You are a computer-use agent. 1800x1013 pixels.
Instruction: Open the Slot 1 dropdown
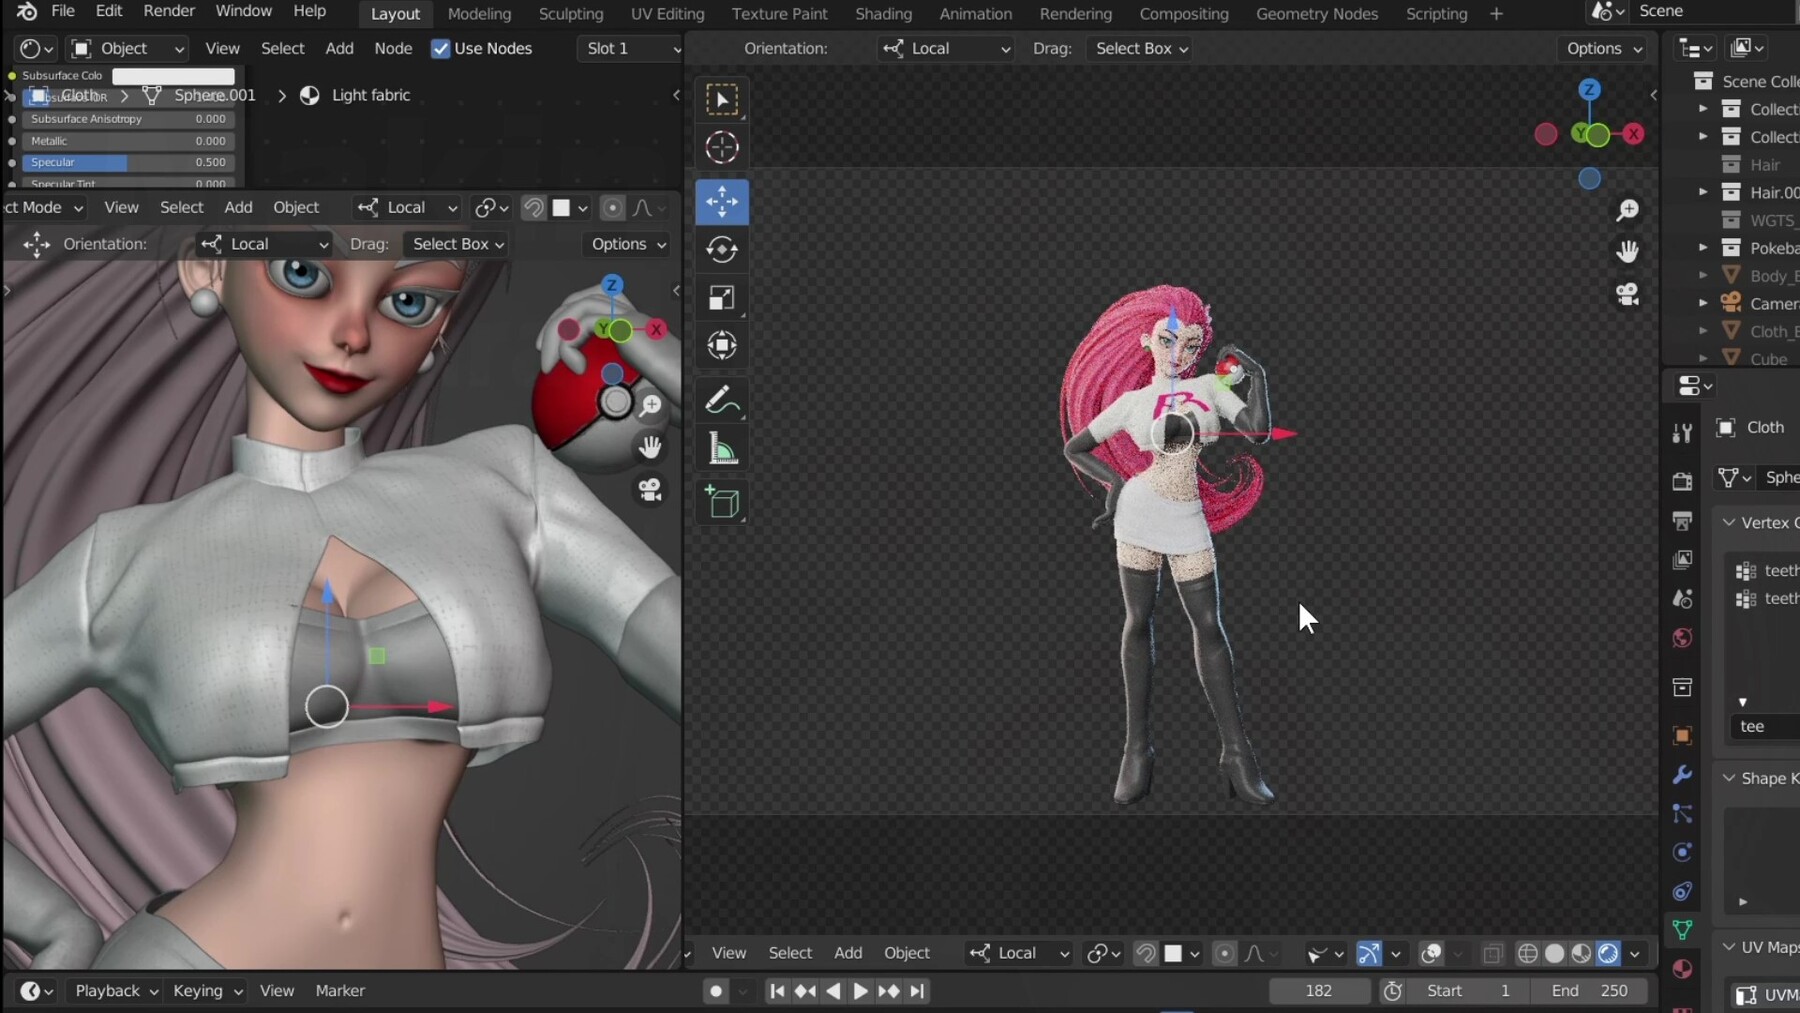(x=629, y=48)
